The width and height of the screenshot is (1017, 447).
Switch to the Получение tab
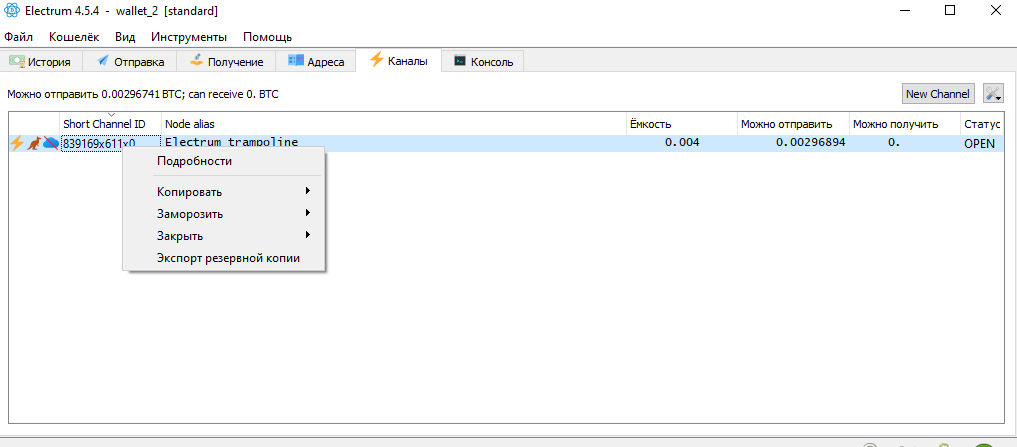pyautogui.click(x=227, y=62)
